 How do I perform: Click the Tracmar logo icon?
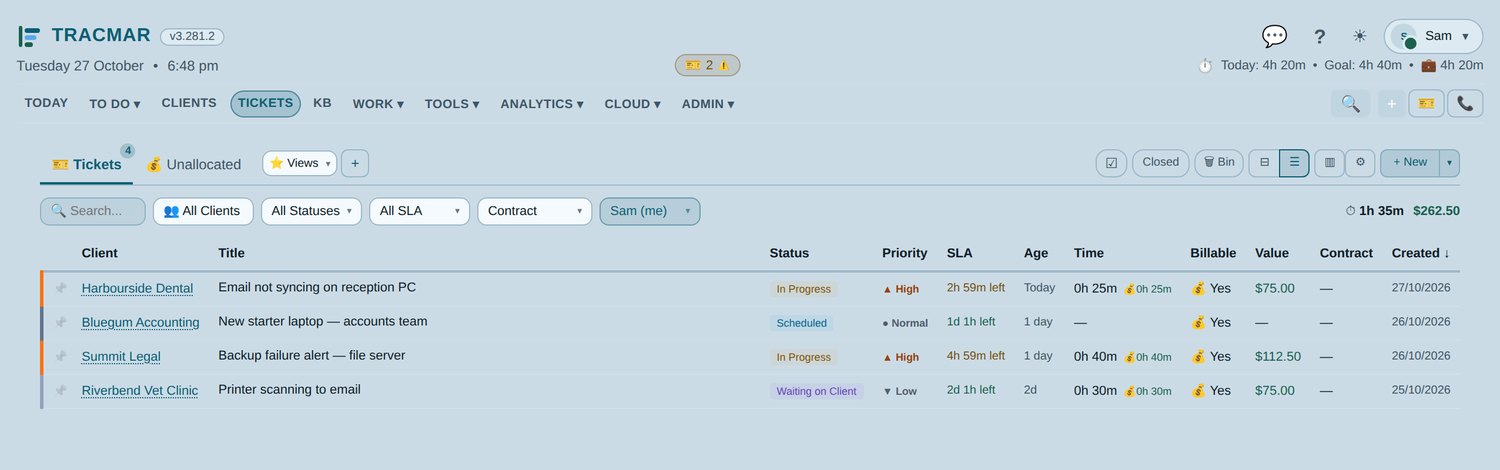(29, 36)
